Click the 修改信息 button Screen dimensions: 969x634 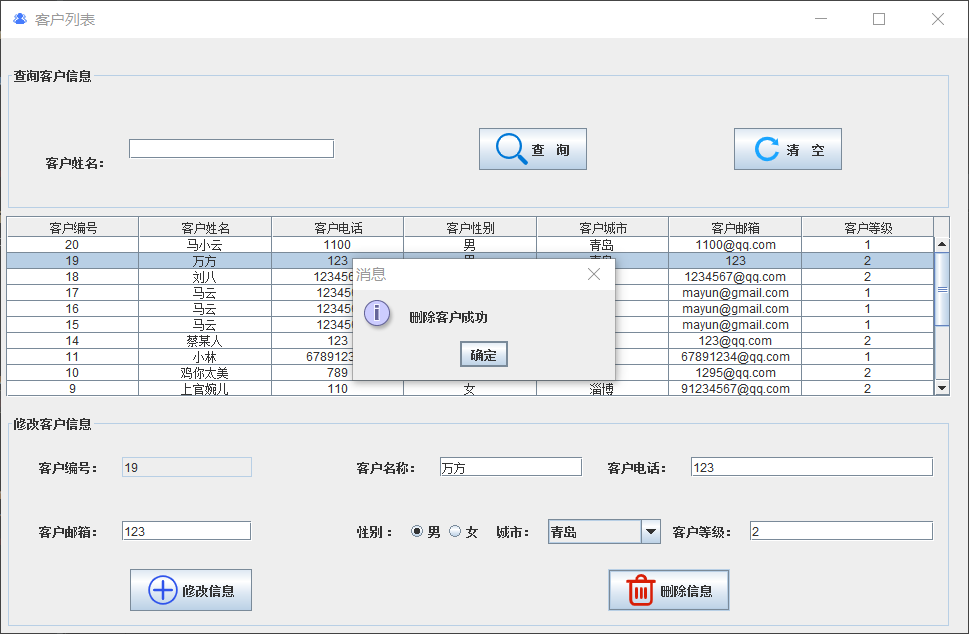click(191, 590)
